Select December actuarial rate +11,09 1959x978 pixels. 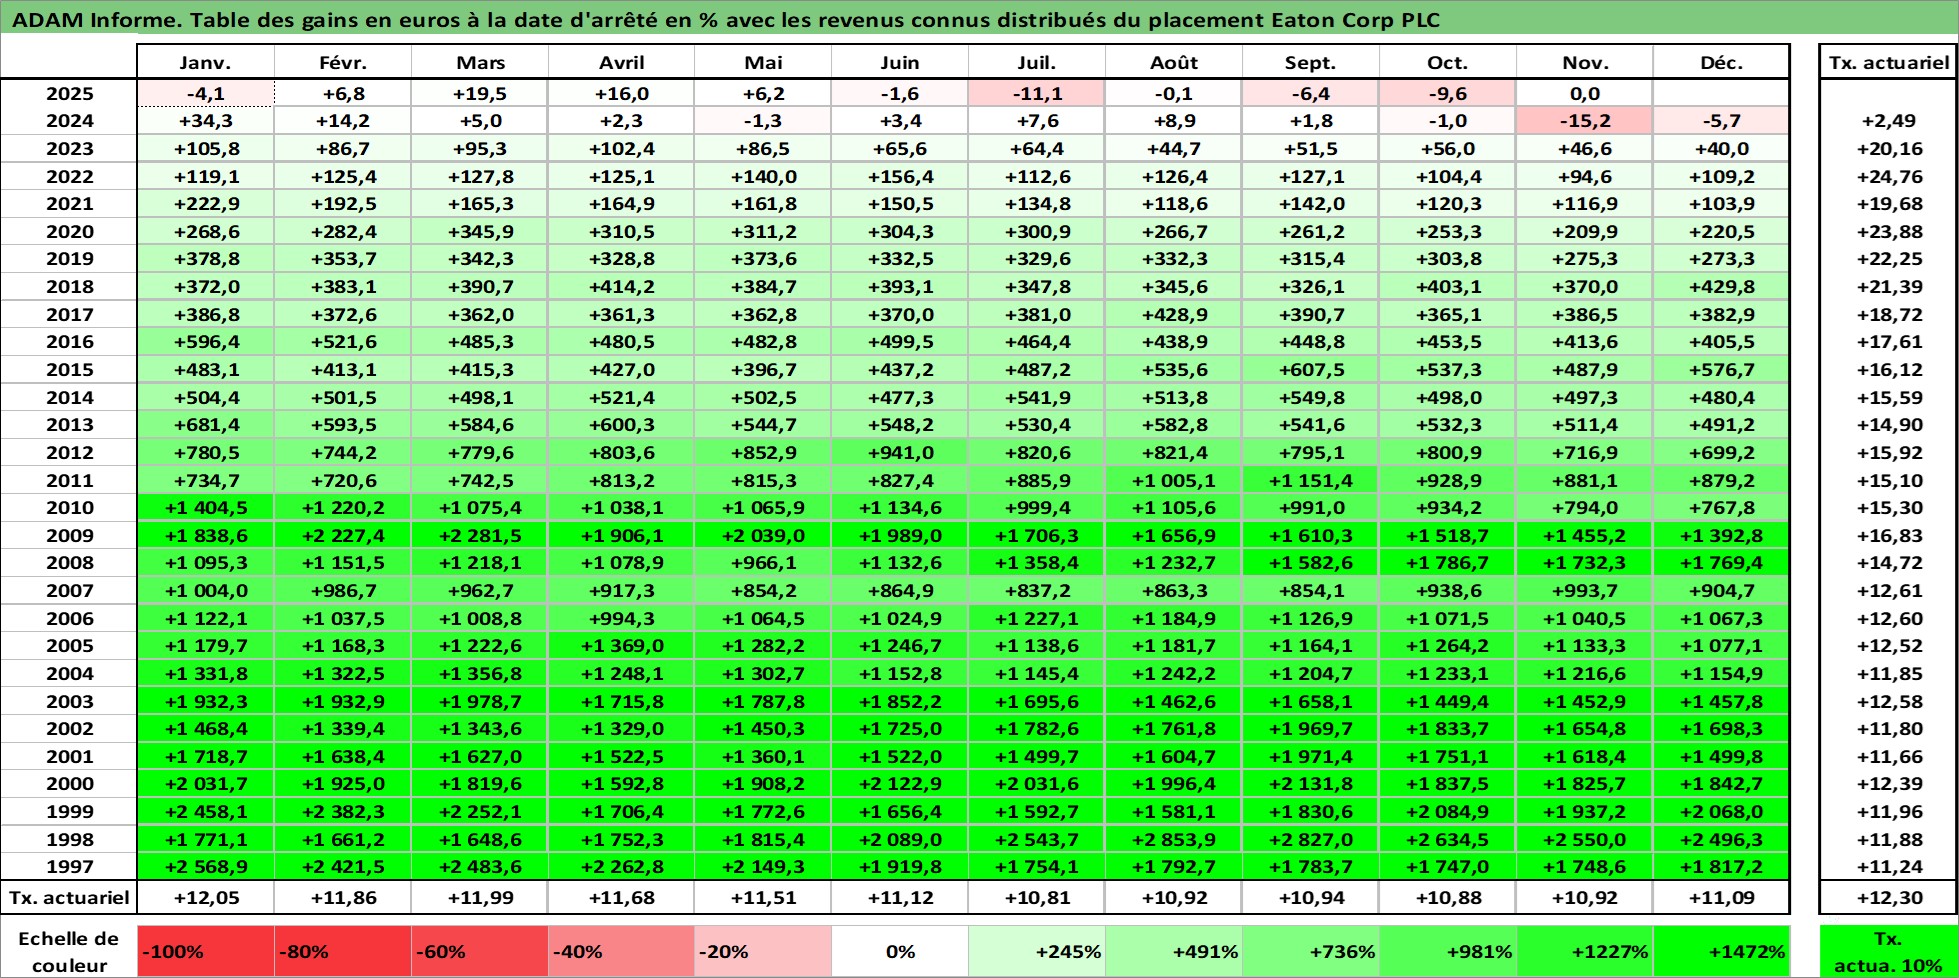click(x=1721, y=898)
